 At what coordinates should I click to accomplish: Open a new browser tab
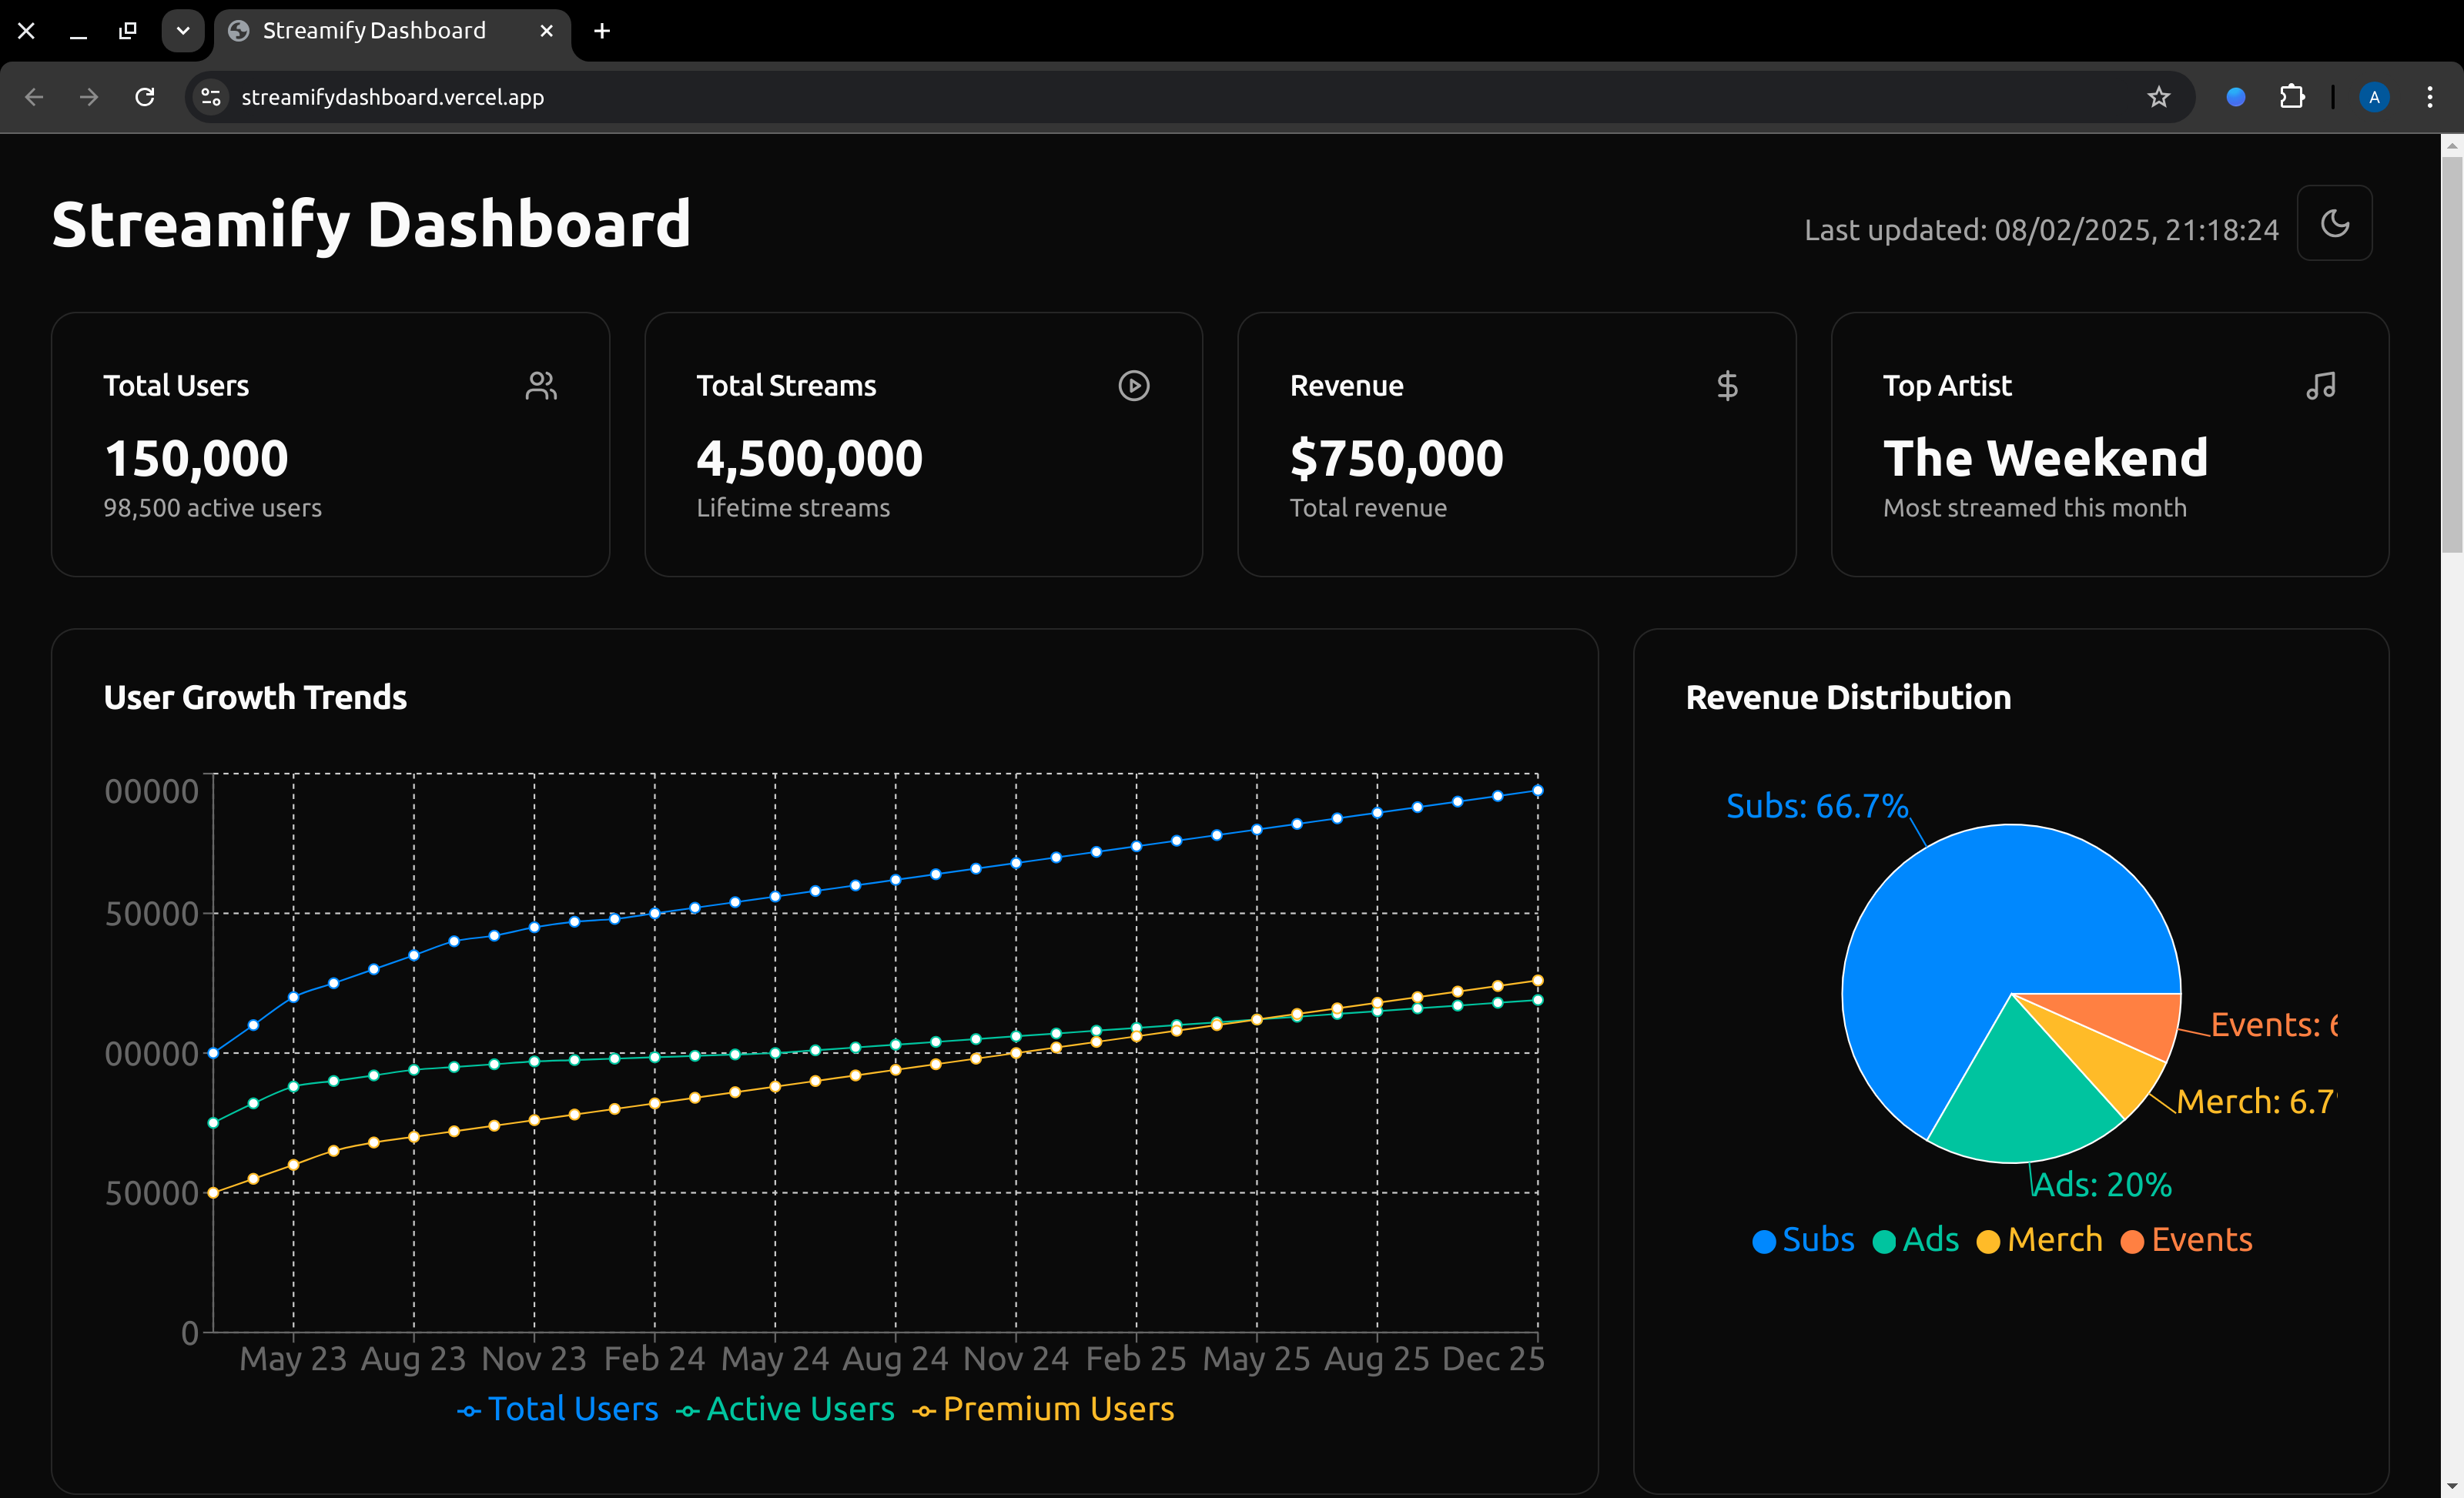602,31
